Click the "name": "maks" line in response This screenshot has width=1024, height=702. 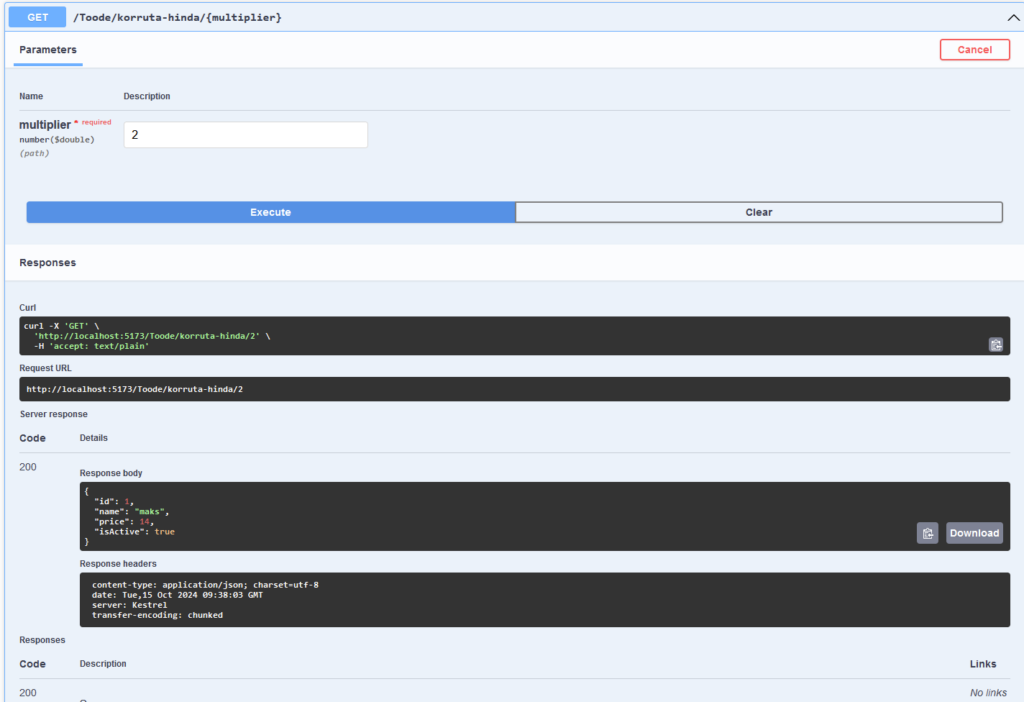click(131, 511)
